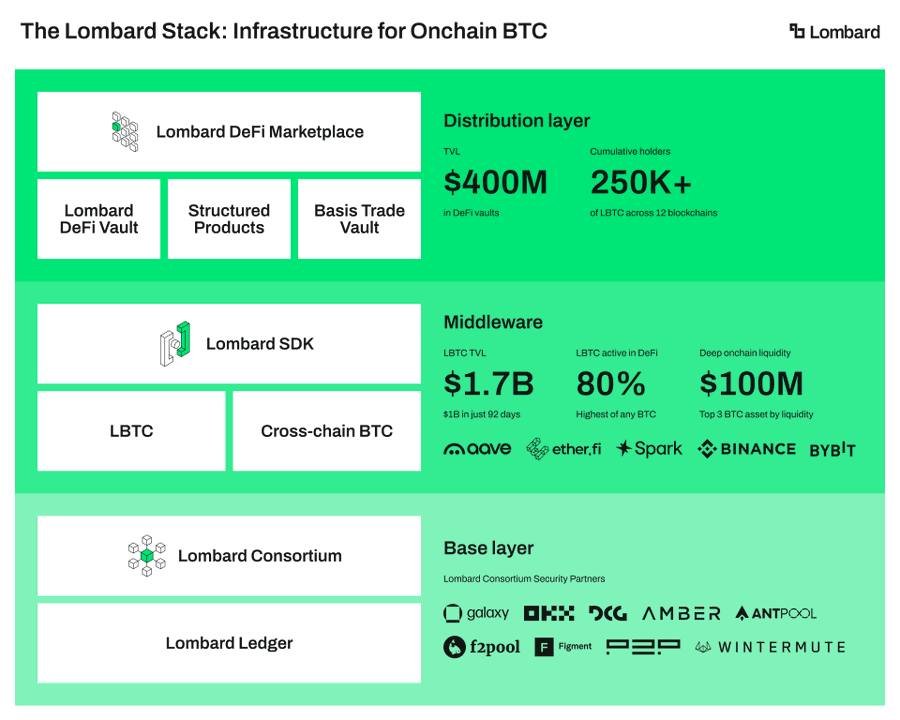Click the LBTC box
Viewport: 900px width, 720px height.
tap(131, 431)
